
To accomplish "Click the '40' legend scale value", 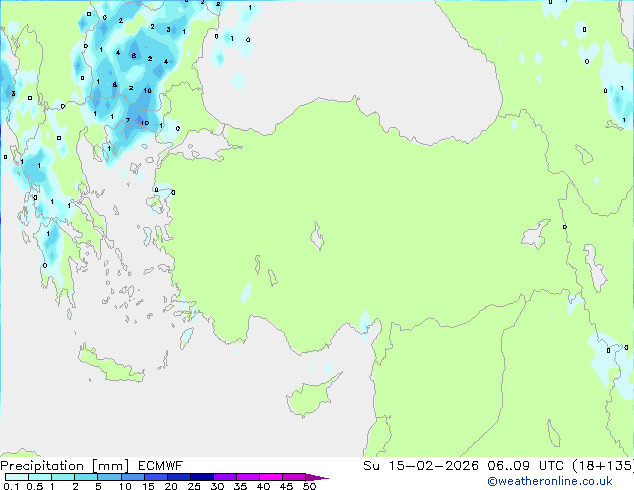I will click(x=263, y=486).
